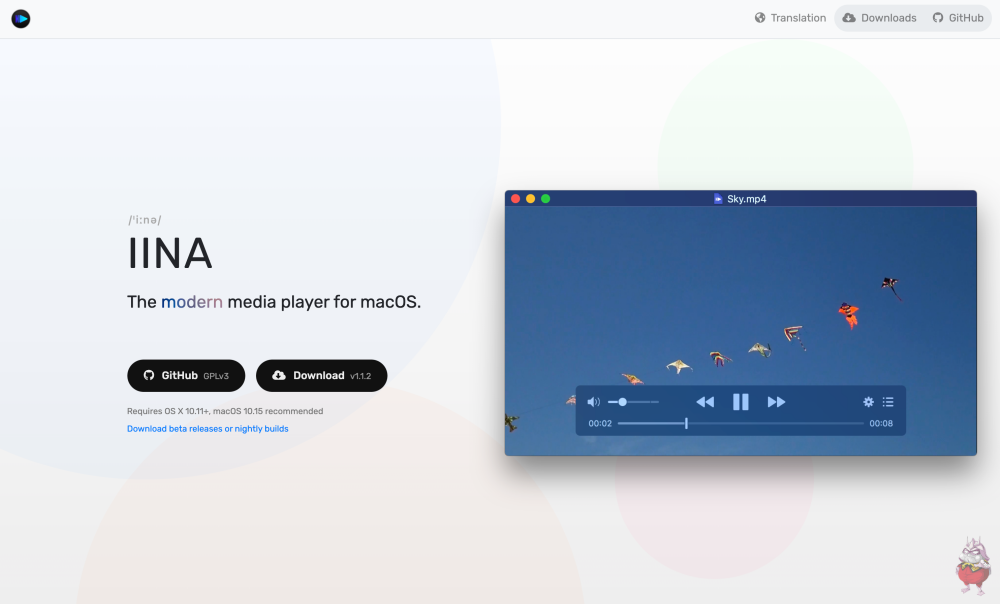Minimize the Sky.mp4 window with the yellow button
This screenshot has width=1000, height=604.
click(531, 199)
